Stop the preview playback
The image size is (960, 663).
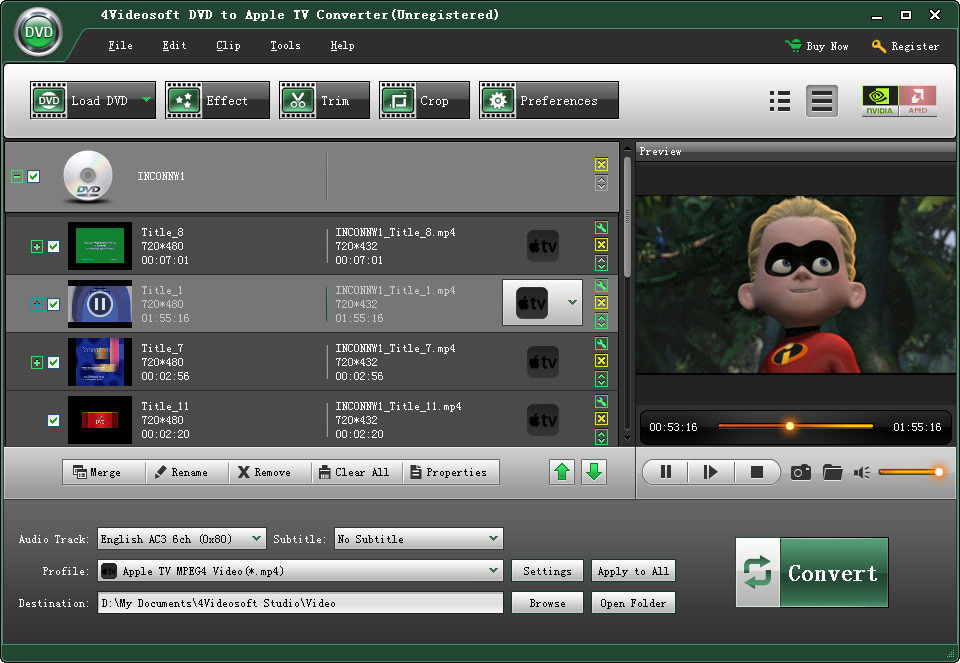(x=757, y=472)
